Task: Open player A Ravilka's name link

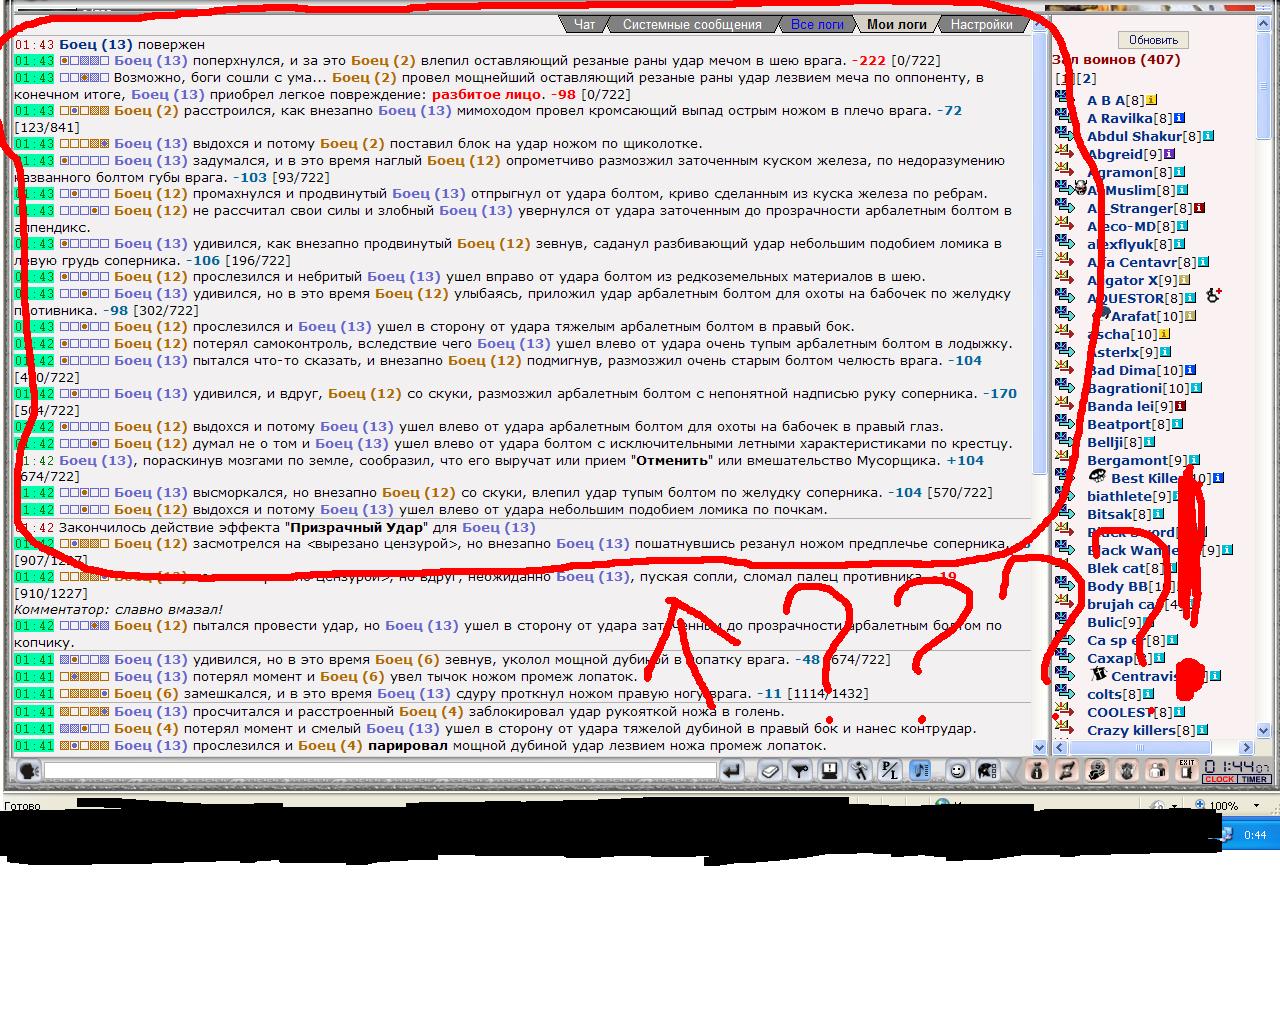Action: [x=1120, y=118]
